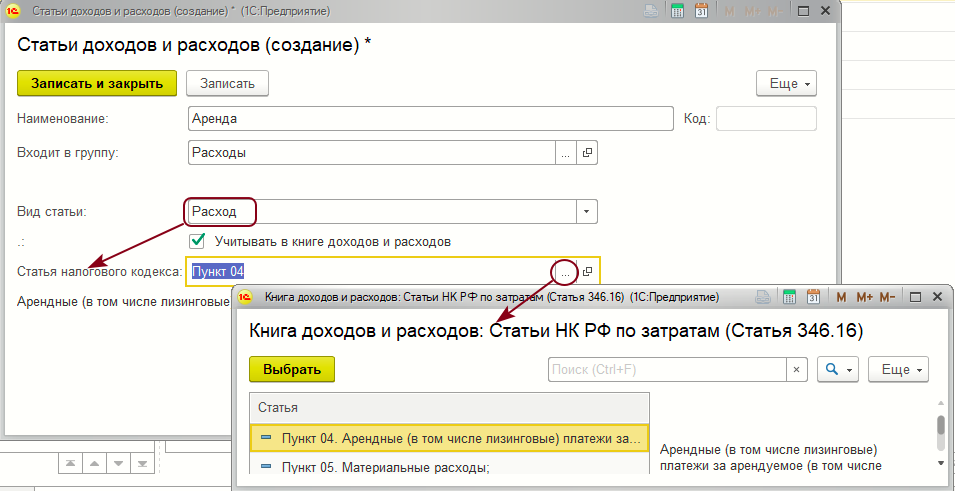Open the Еще menu in the creation form

coord(787,84)
